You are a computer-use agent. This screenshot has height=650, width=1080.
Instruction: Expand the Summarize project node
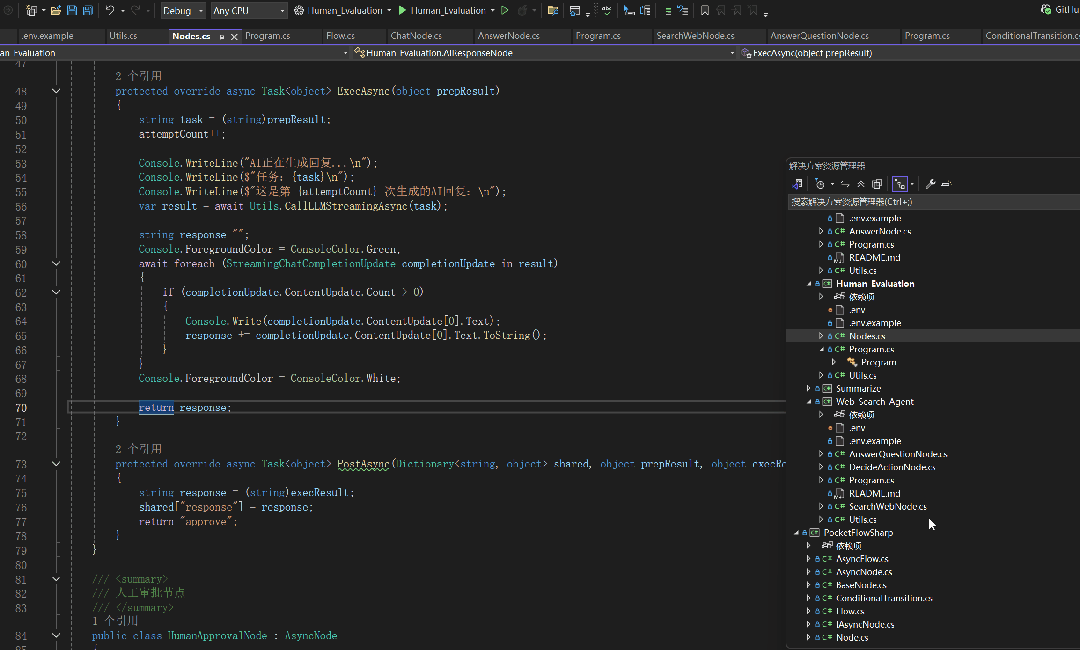[809, 388]
